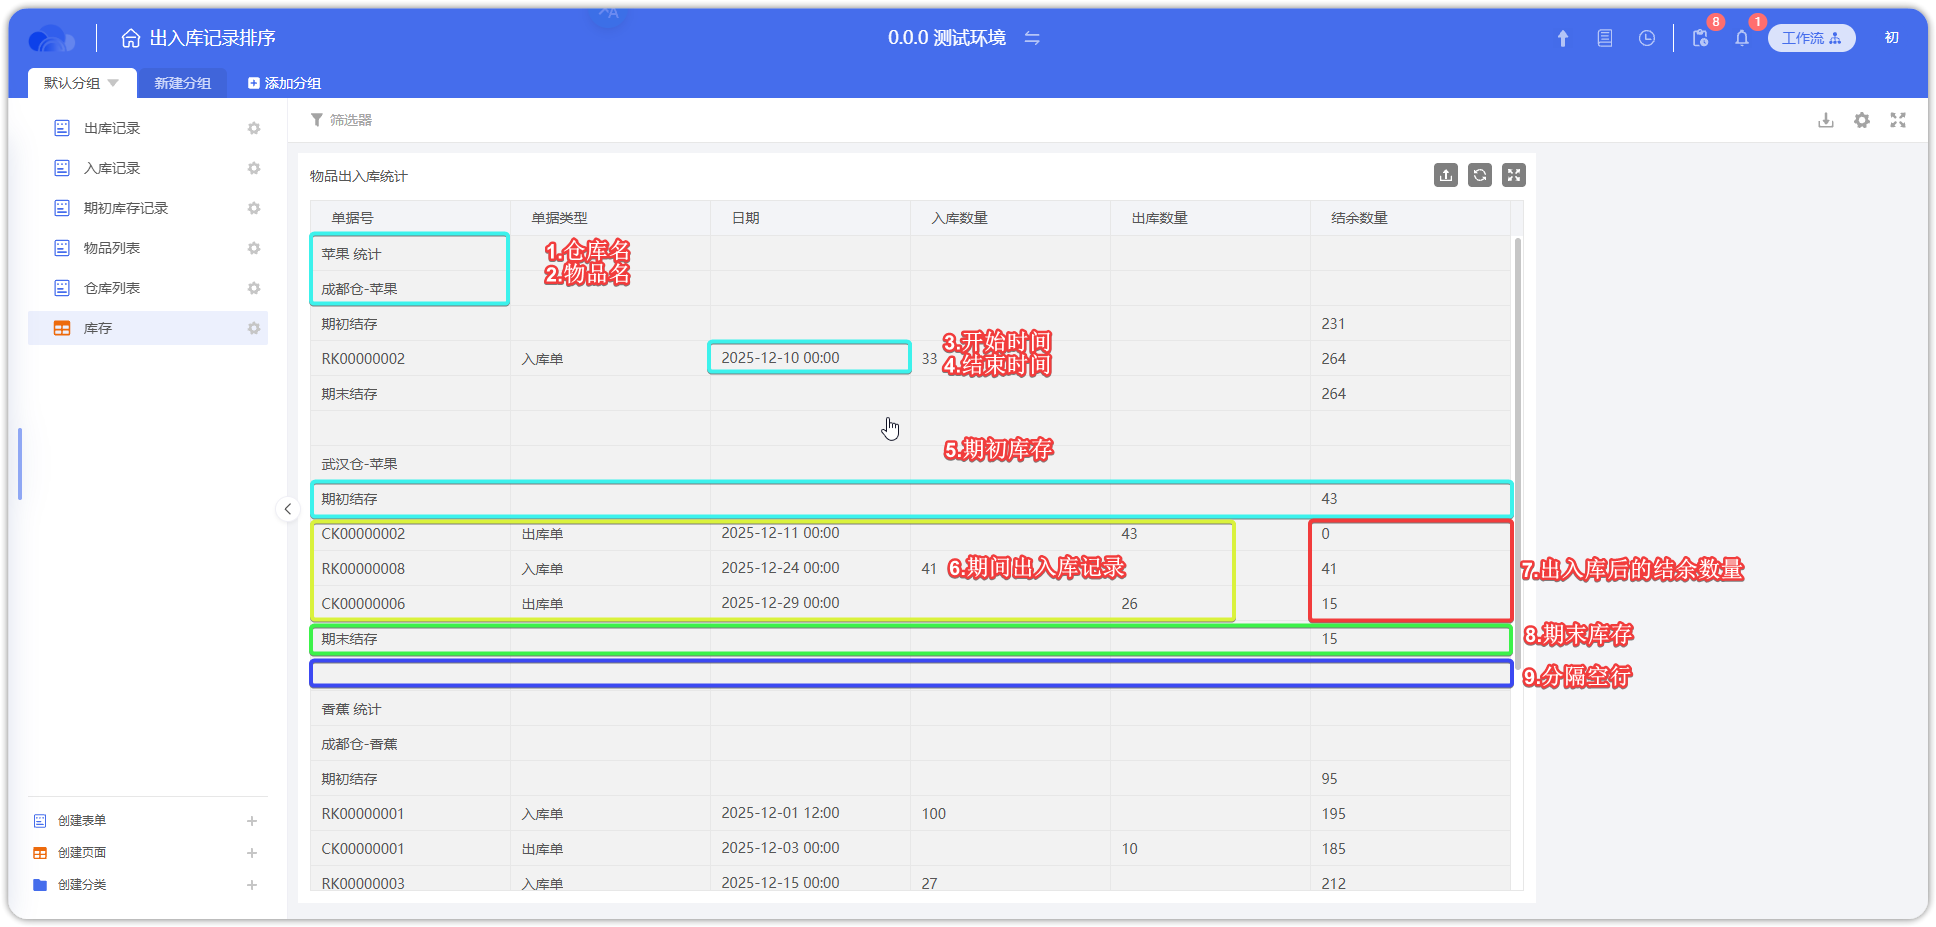Image resolution: width=1936 pixels, height=927 pixels.
Task: Click plus next to 创建表单
Action: 252,821
